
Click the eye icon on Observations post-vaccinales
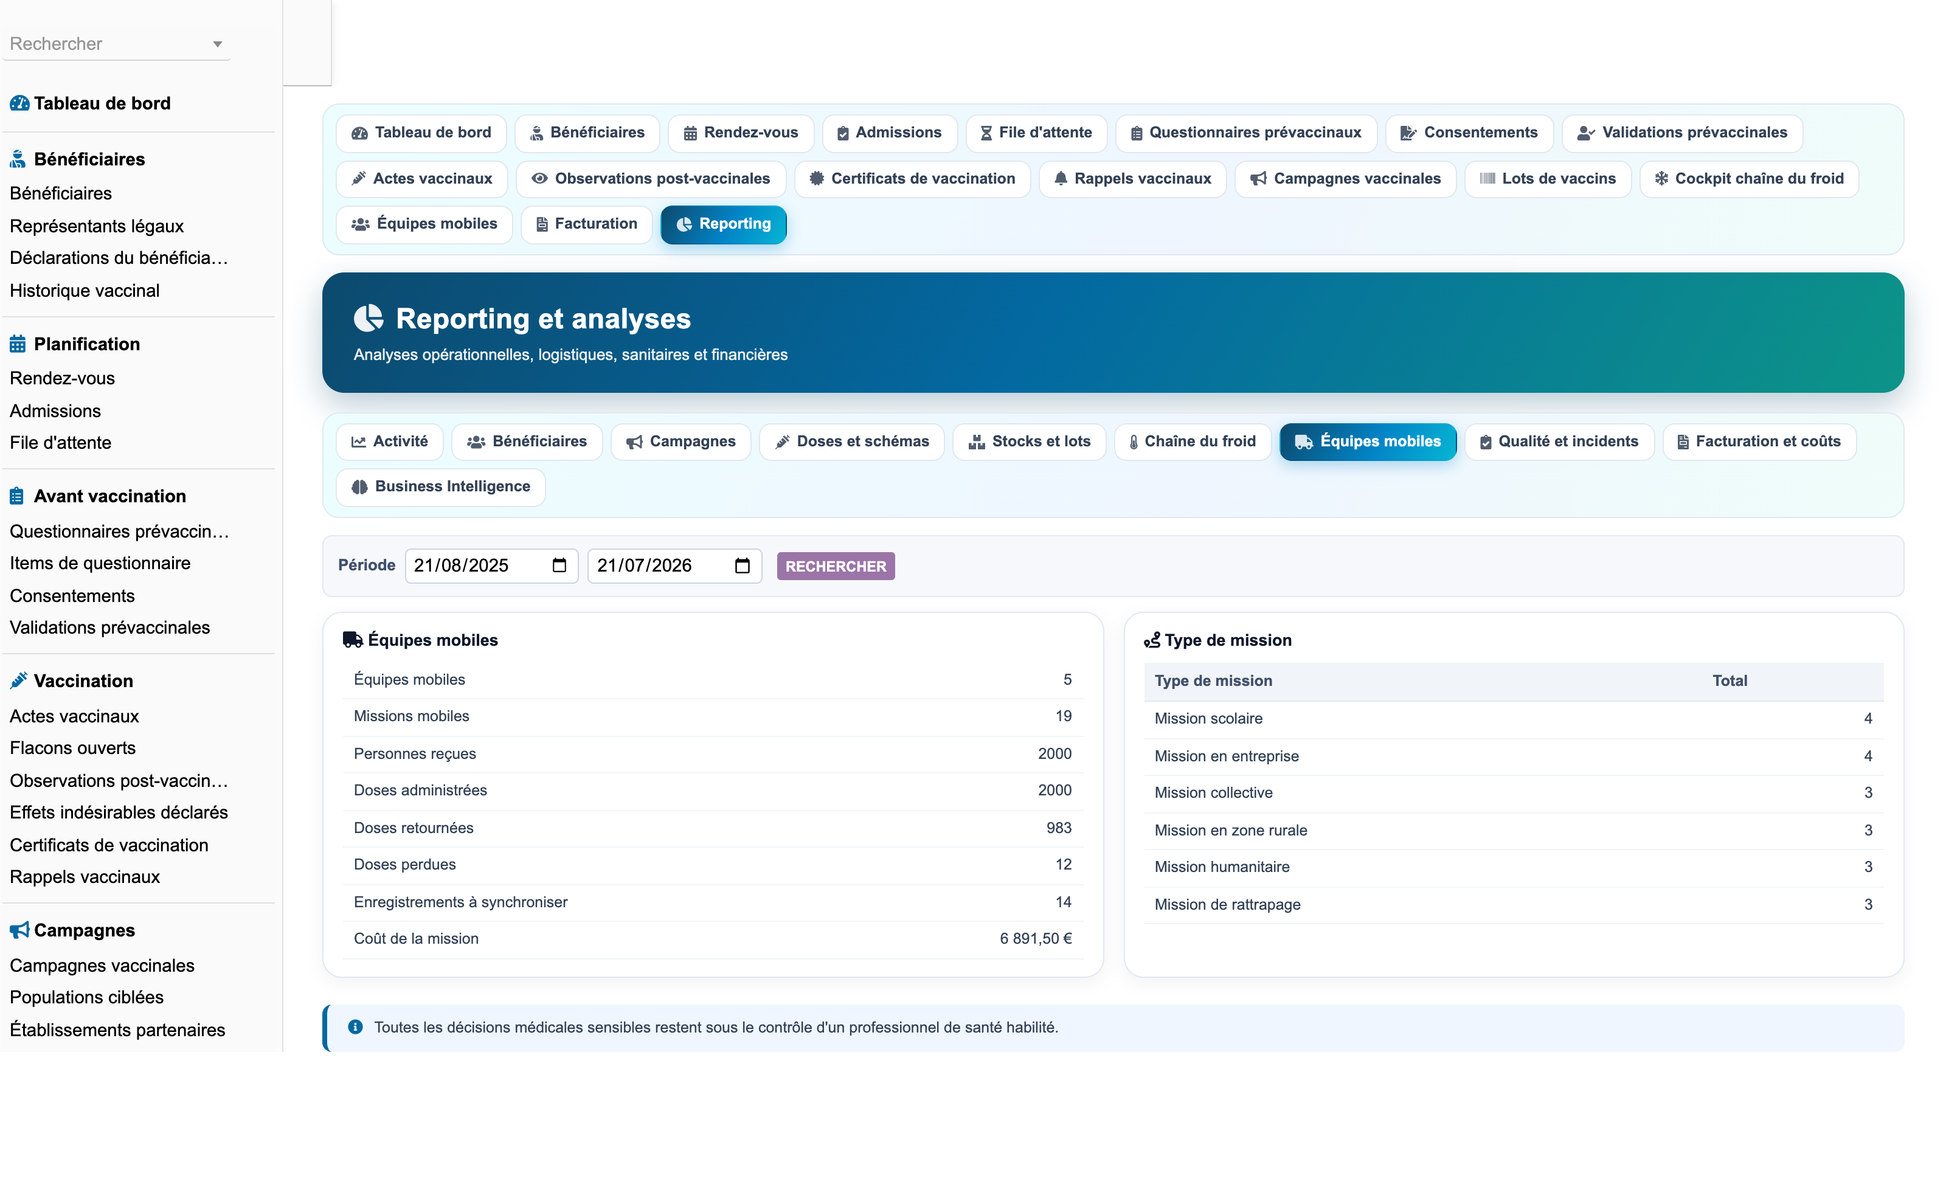point(539,179)
